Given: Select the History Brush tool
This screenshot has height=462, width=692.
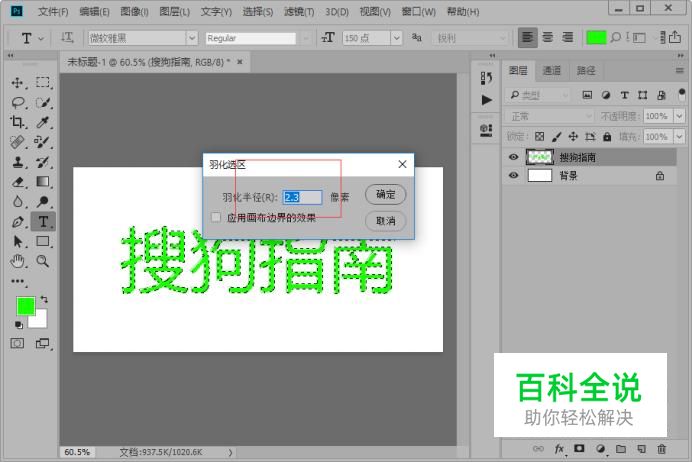Looking at the screenshot, I should pos(43,162).
